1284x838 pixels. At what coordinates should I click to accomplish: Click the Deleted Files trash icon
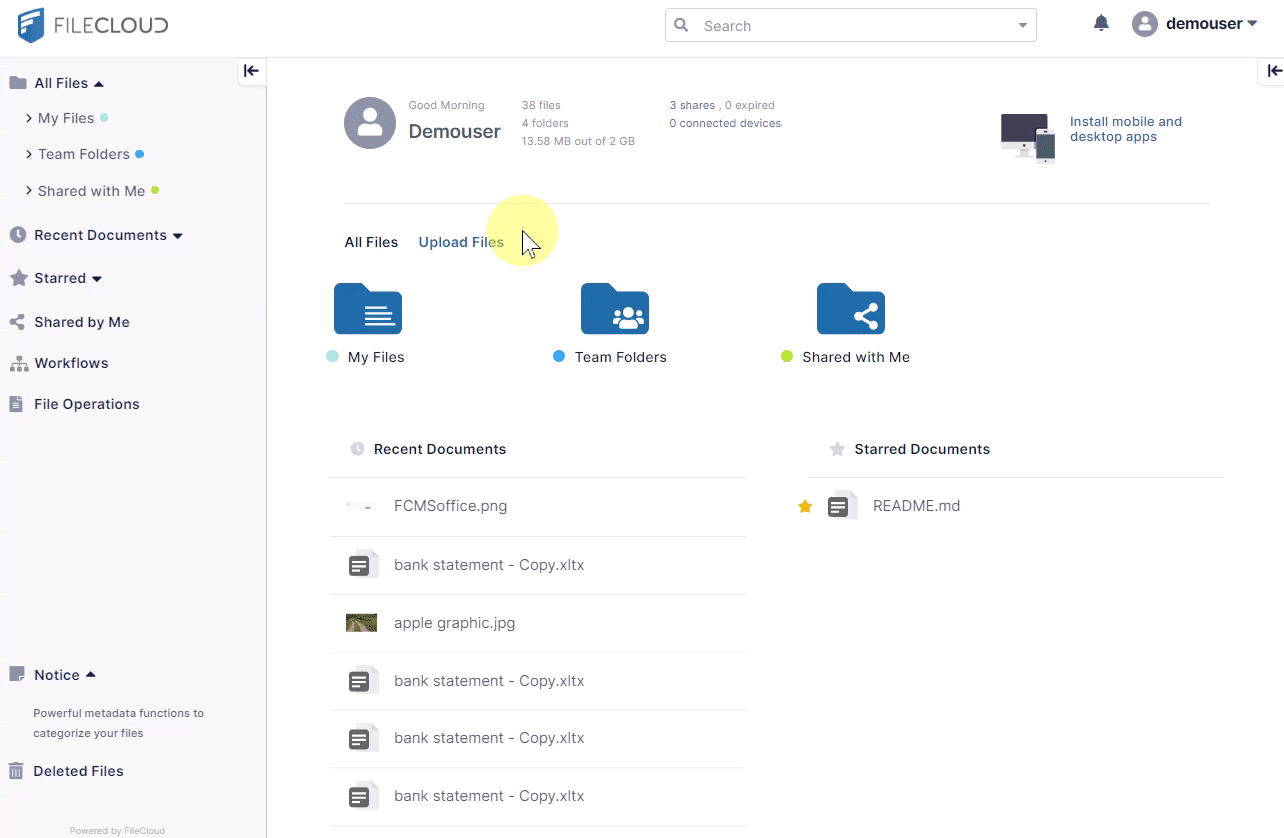tap(16, 771)
